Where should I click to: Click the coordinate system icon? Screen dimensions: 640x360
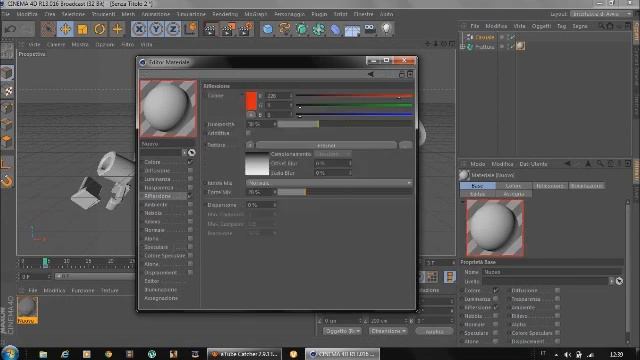click(190, 29)
